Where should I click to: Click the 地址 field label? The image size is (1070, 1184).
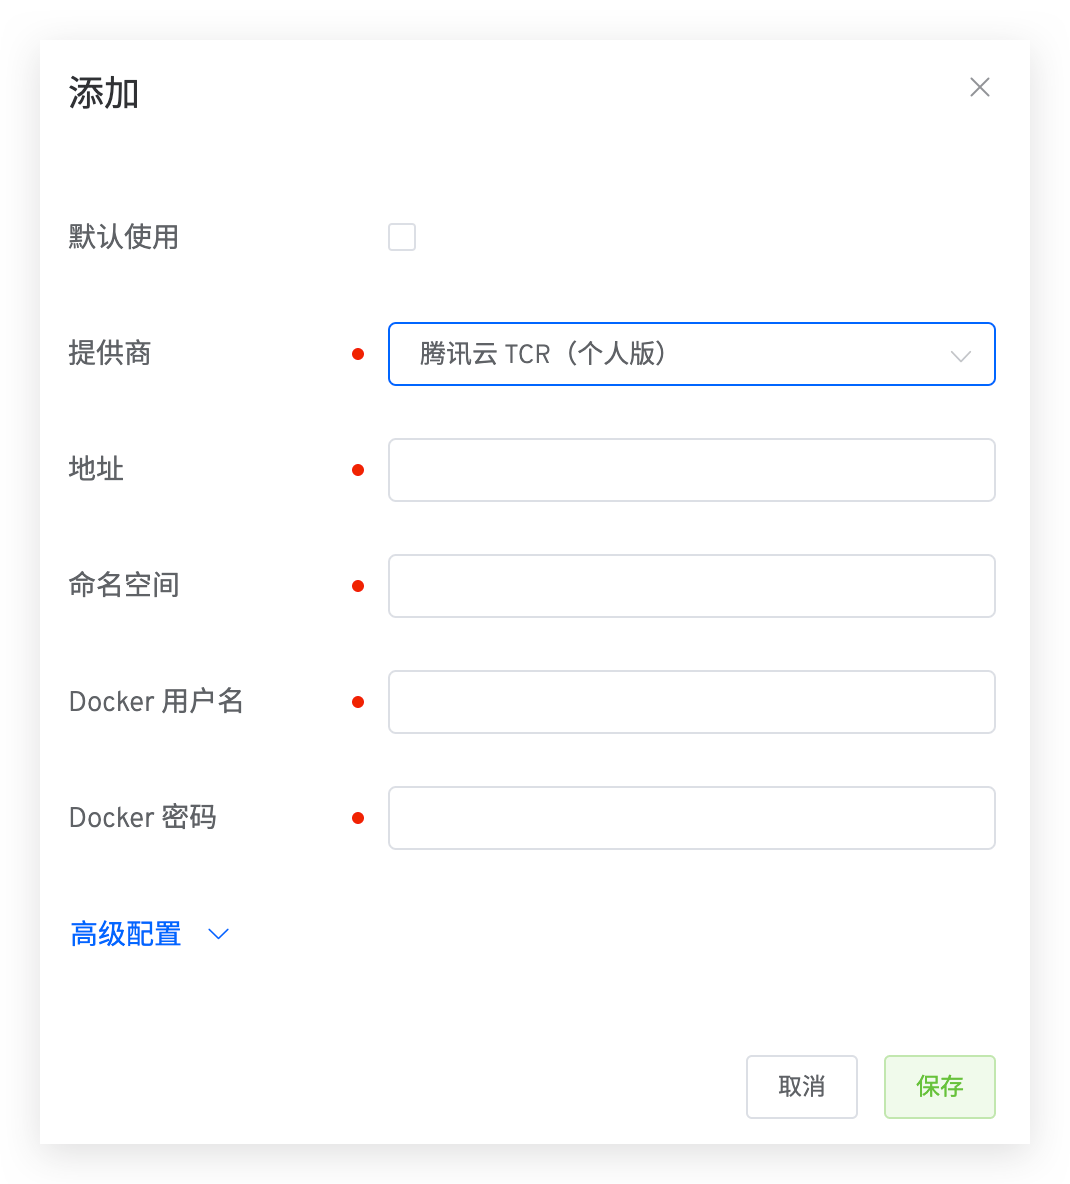tap(96, 469)
